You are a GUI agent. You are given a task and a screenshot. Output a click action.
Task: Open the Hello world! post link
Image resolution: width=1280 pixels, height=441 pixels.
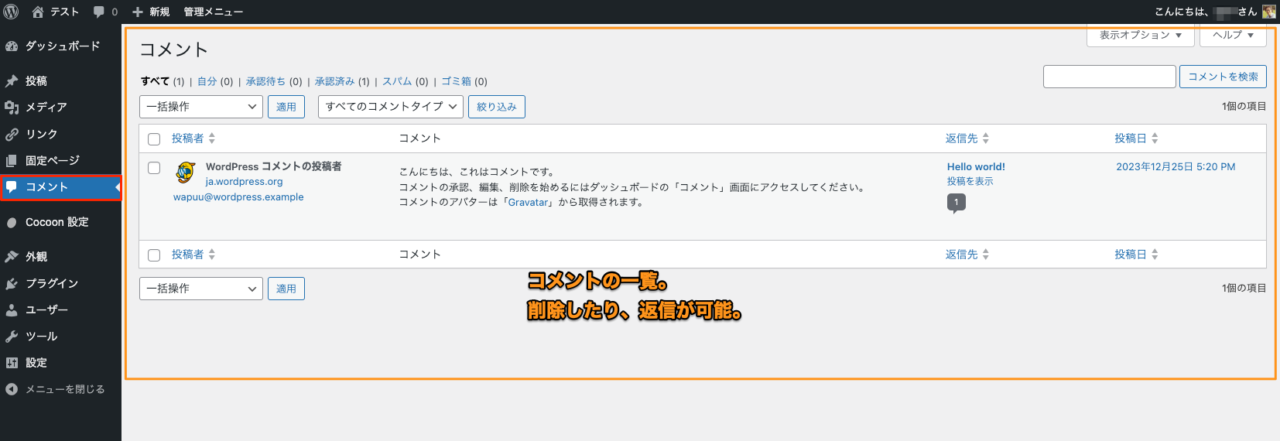pos(976,167)
